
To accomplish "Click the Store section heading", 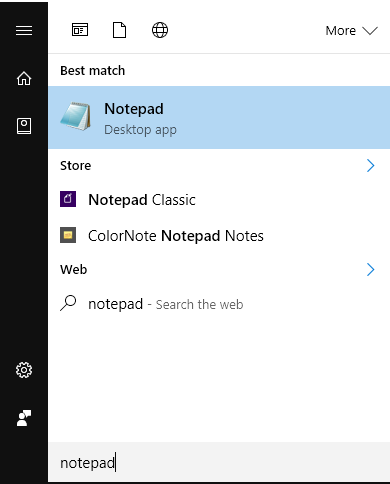I will point(76,166).
